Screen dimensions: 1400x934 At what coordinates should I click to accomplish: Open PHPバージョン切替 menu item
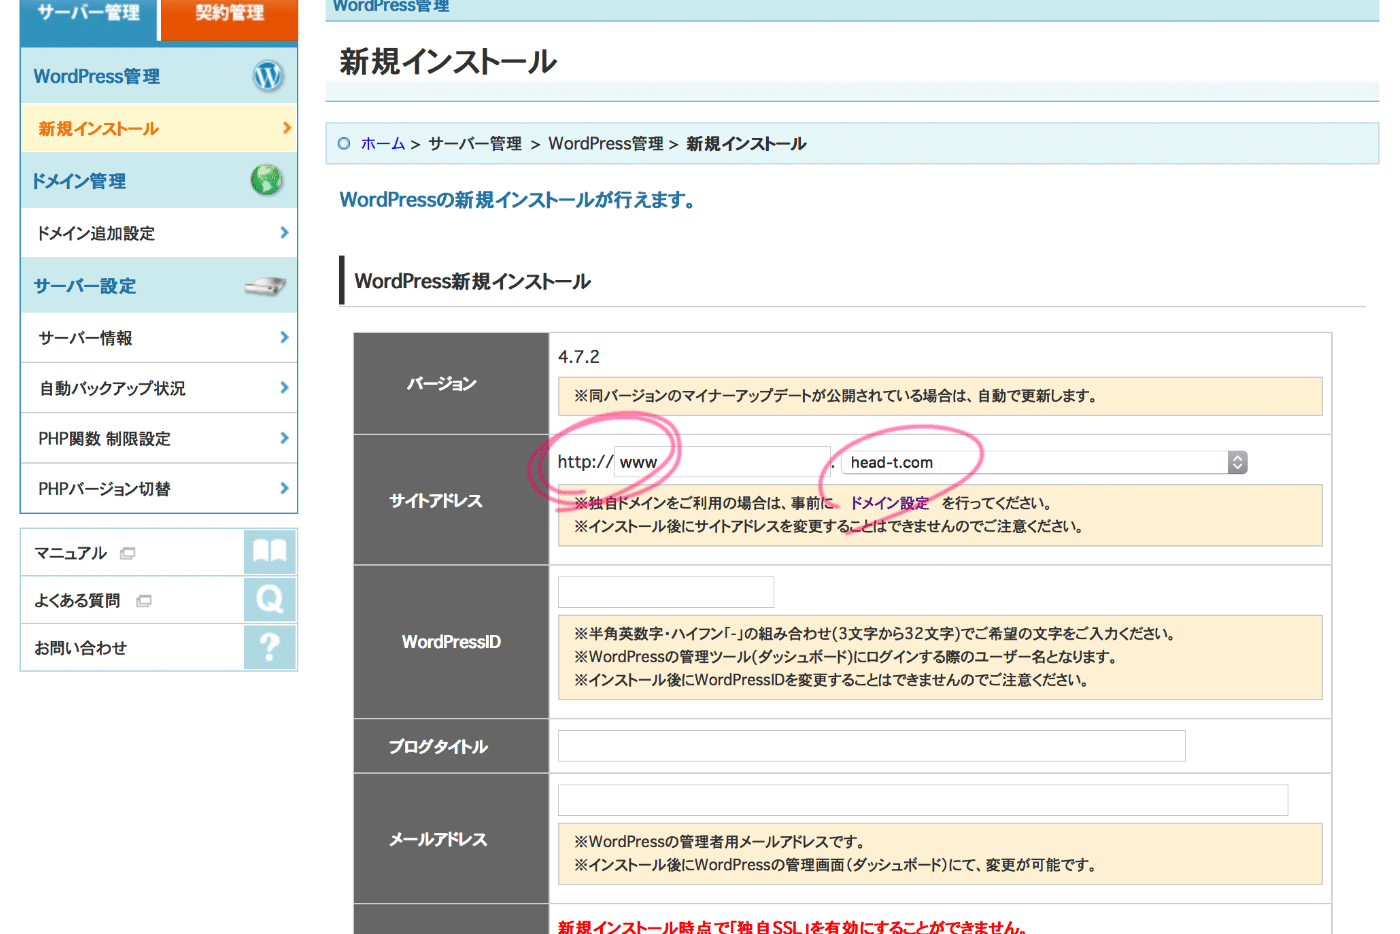[x=159, y=488]
